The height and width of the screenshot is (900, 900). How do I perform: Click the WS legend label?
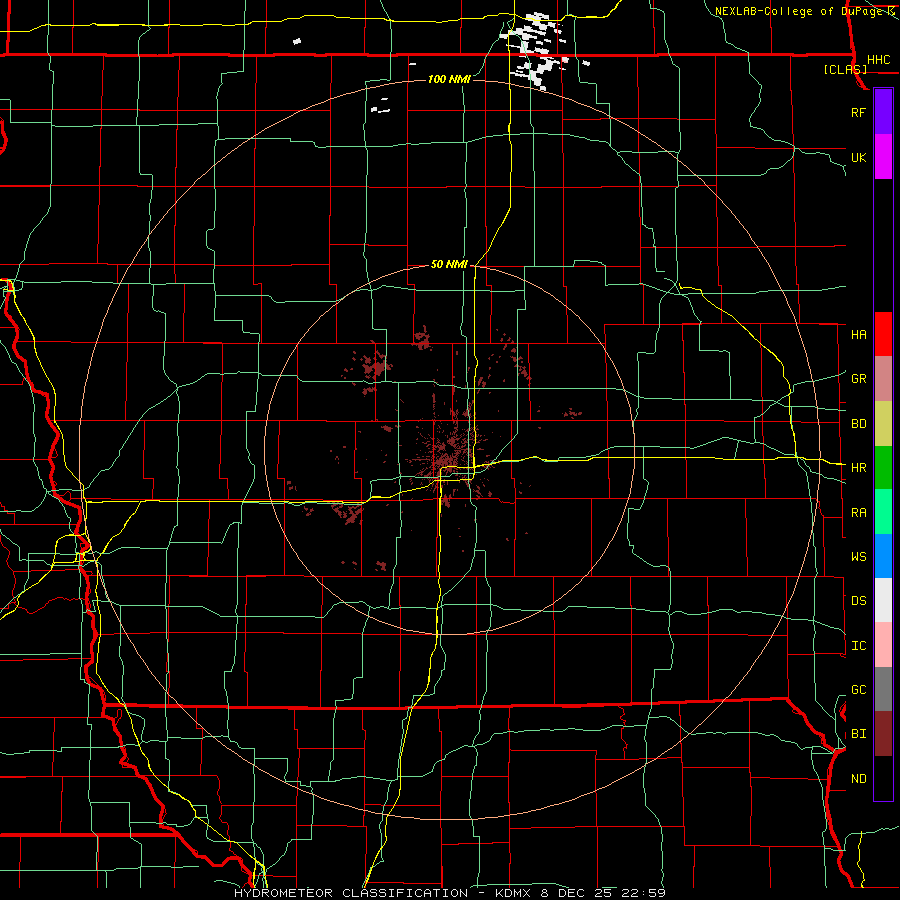(x=858, y=556)
